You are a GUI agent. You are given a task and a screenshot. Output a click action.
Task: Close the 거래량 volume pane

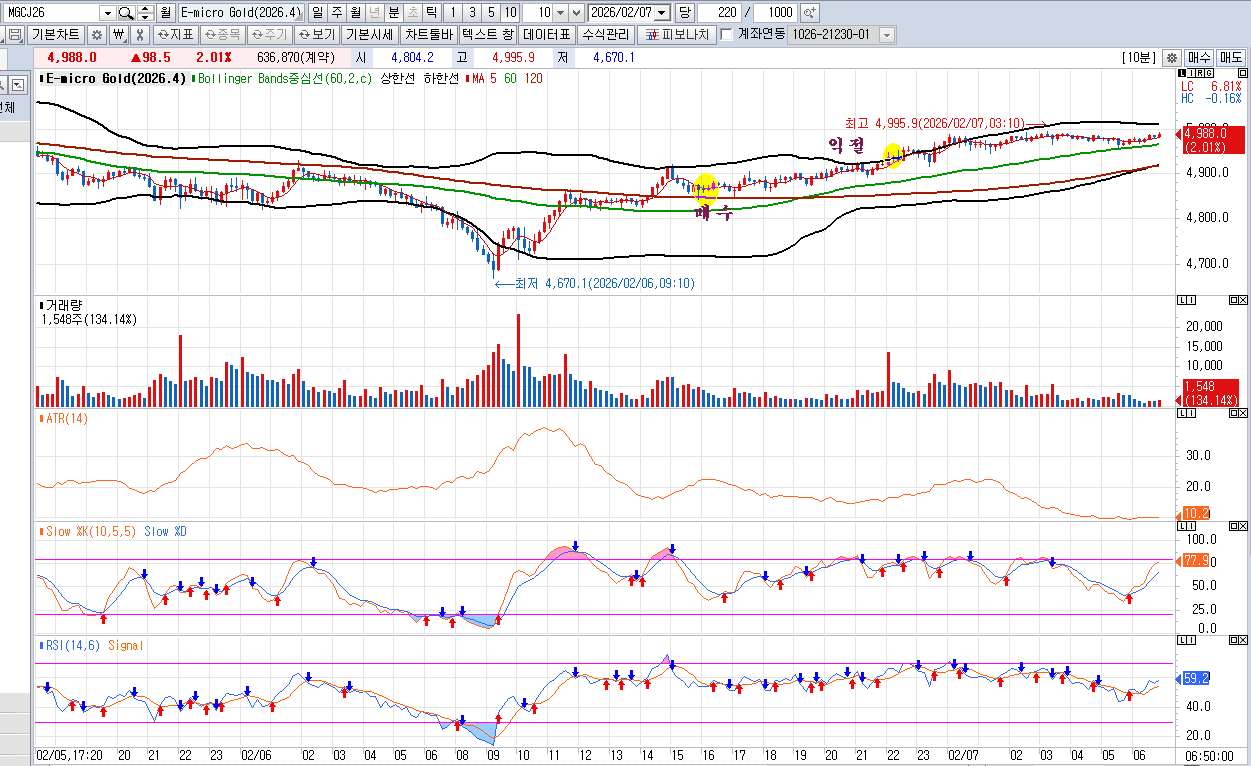pyautogui.click(x=1242, y=300)
